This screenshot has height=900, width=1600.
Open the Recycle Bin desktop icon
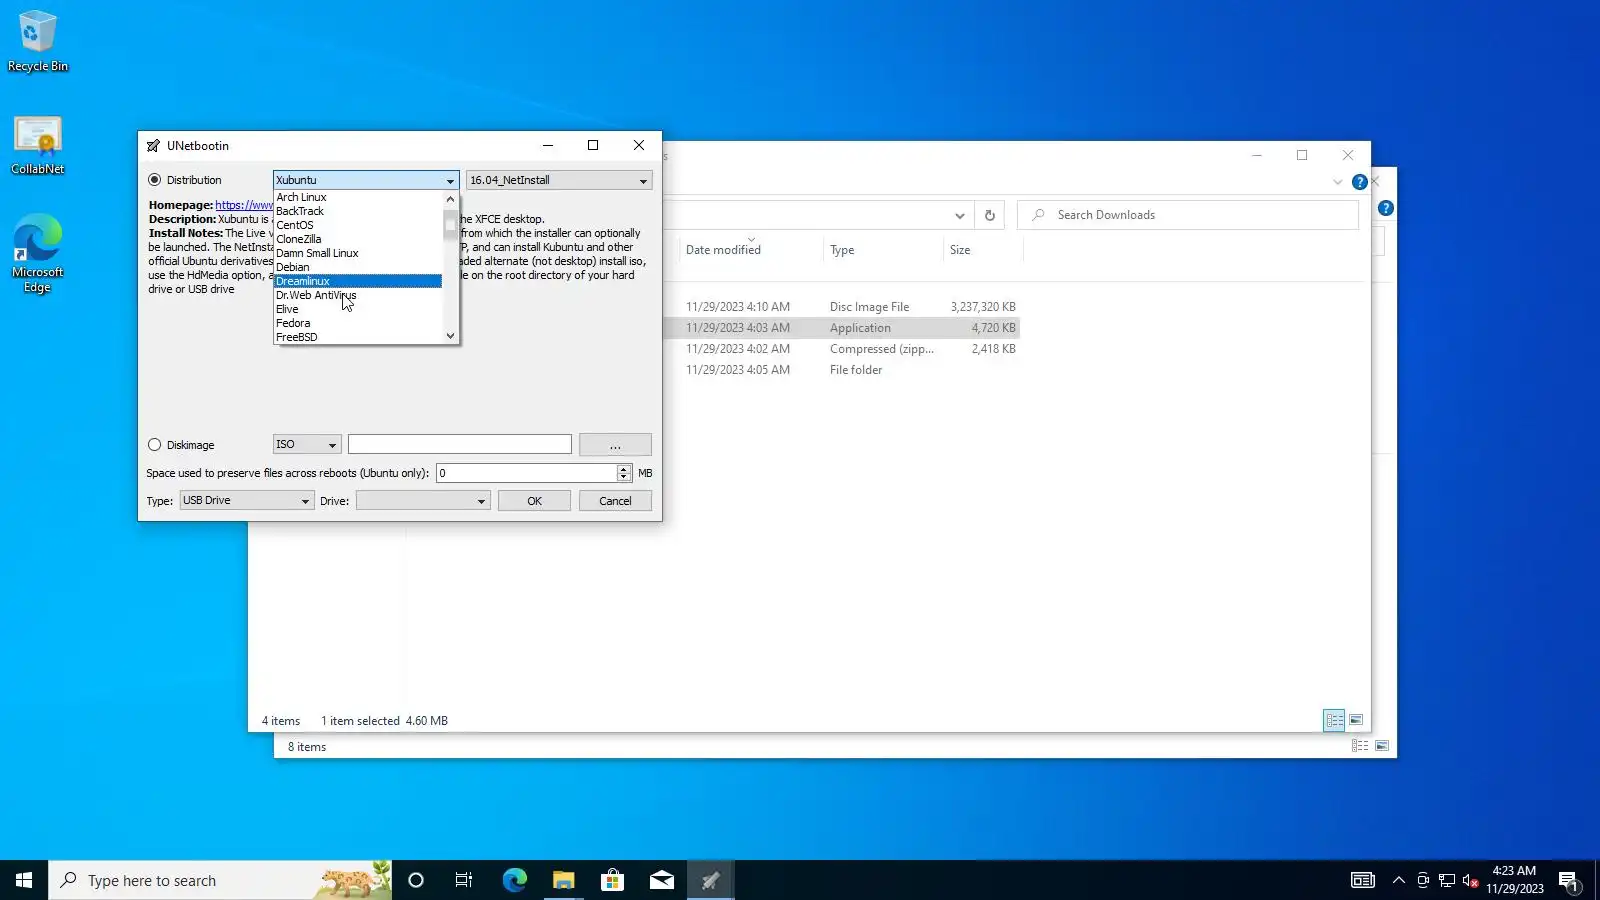tap(38, 42)
